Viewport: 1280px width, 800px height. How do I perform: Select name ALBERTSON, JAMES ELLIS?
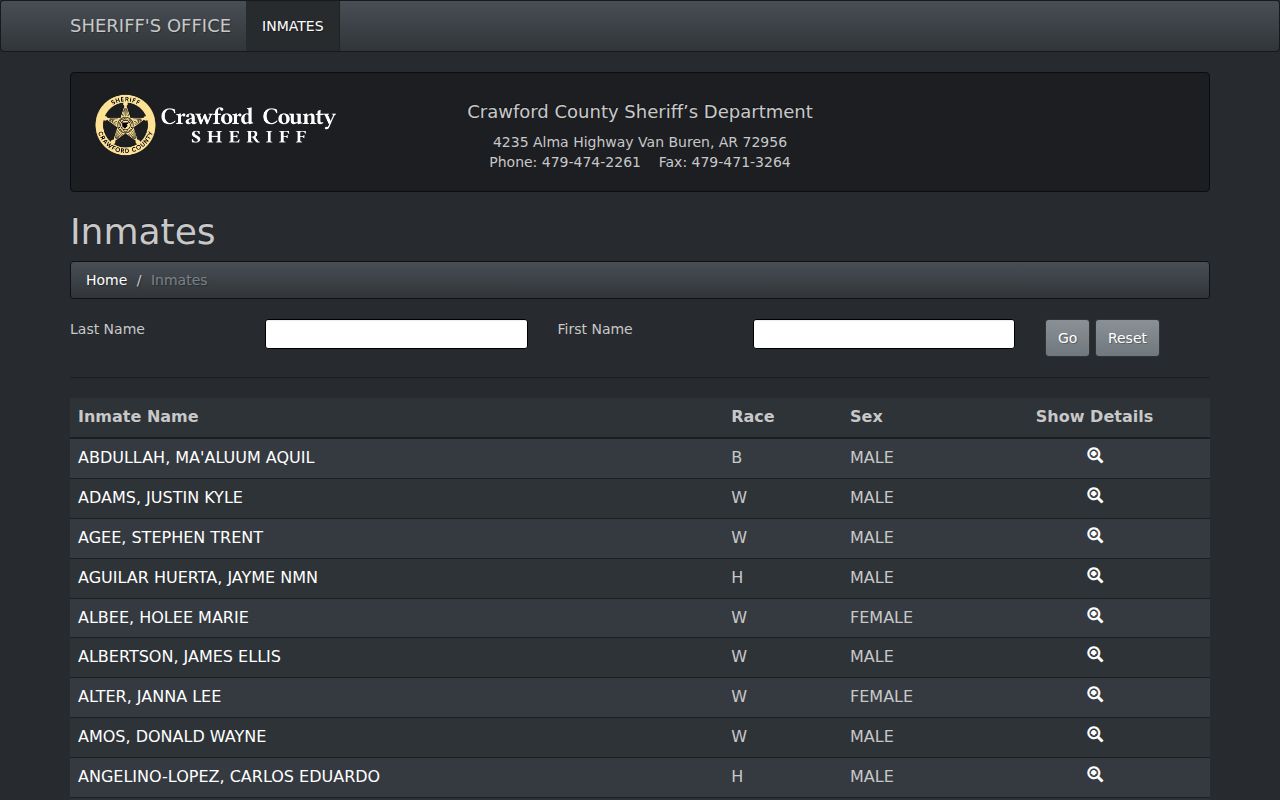point(179,656)
